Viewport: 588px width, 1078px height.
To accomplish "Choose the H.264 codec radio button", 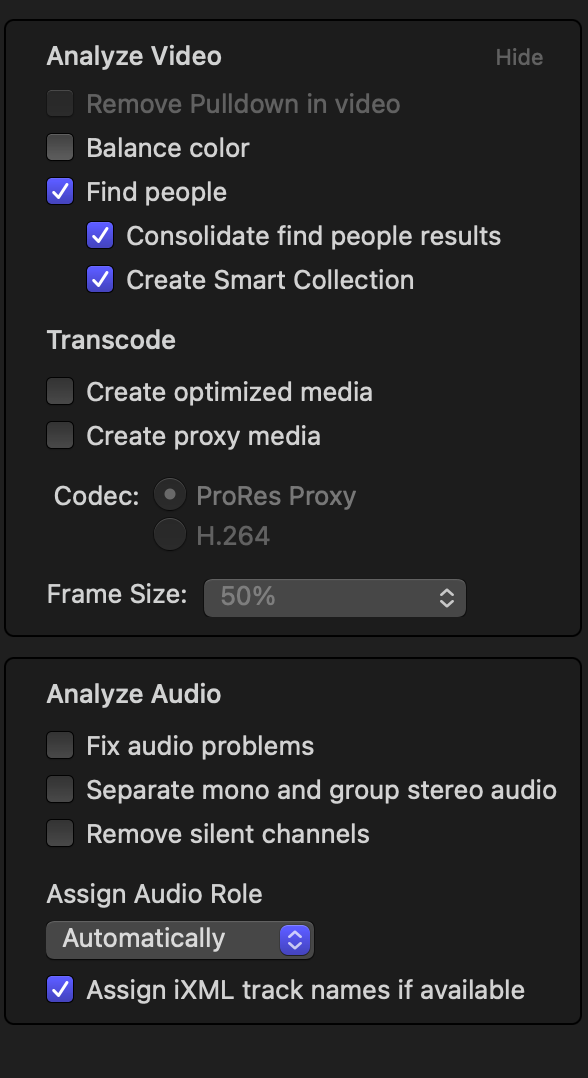I will pos(170,535).
